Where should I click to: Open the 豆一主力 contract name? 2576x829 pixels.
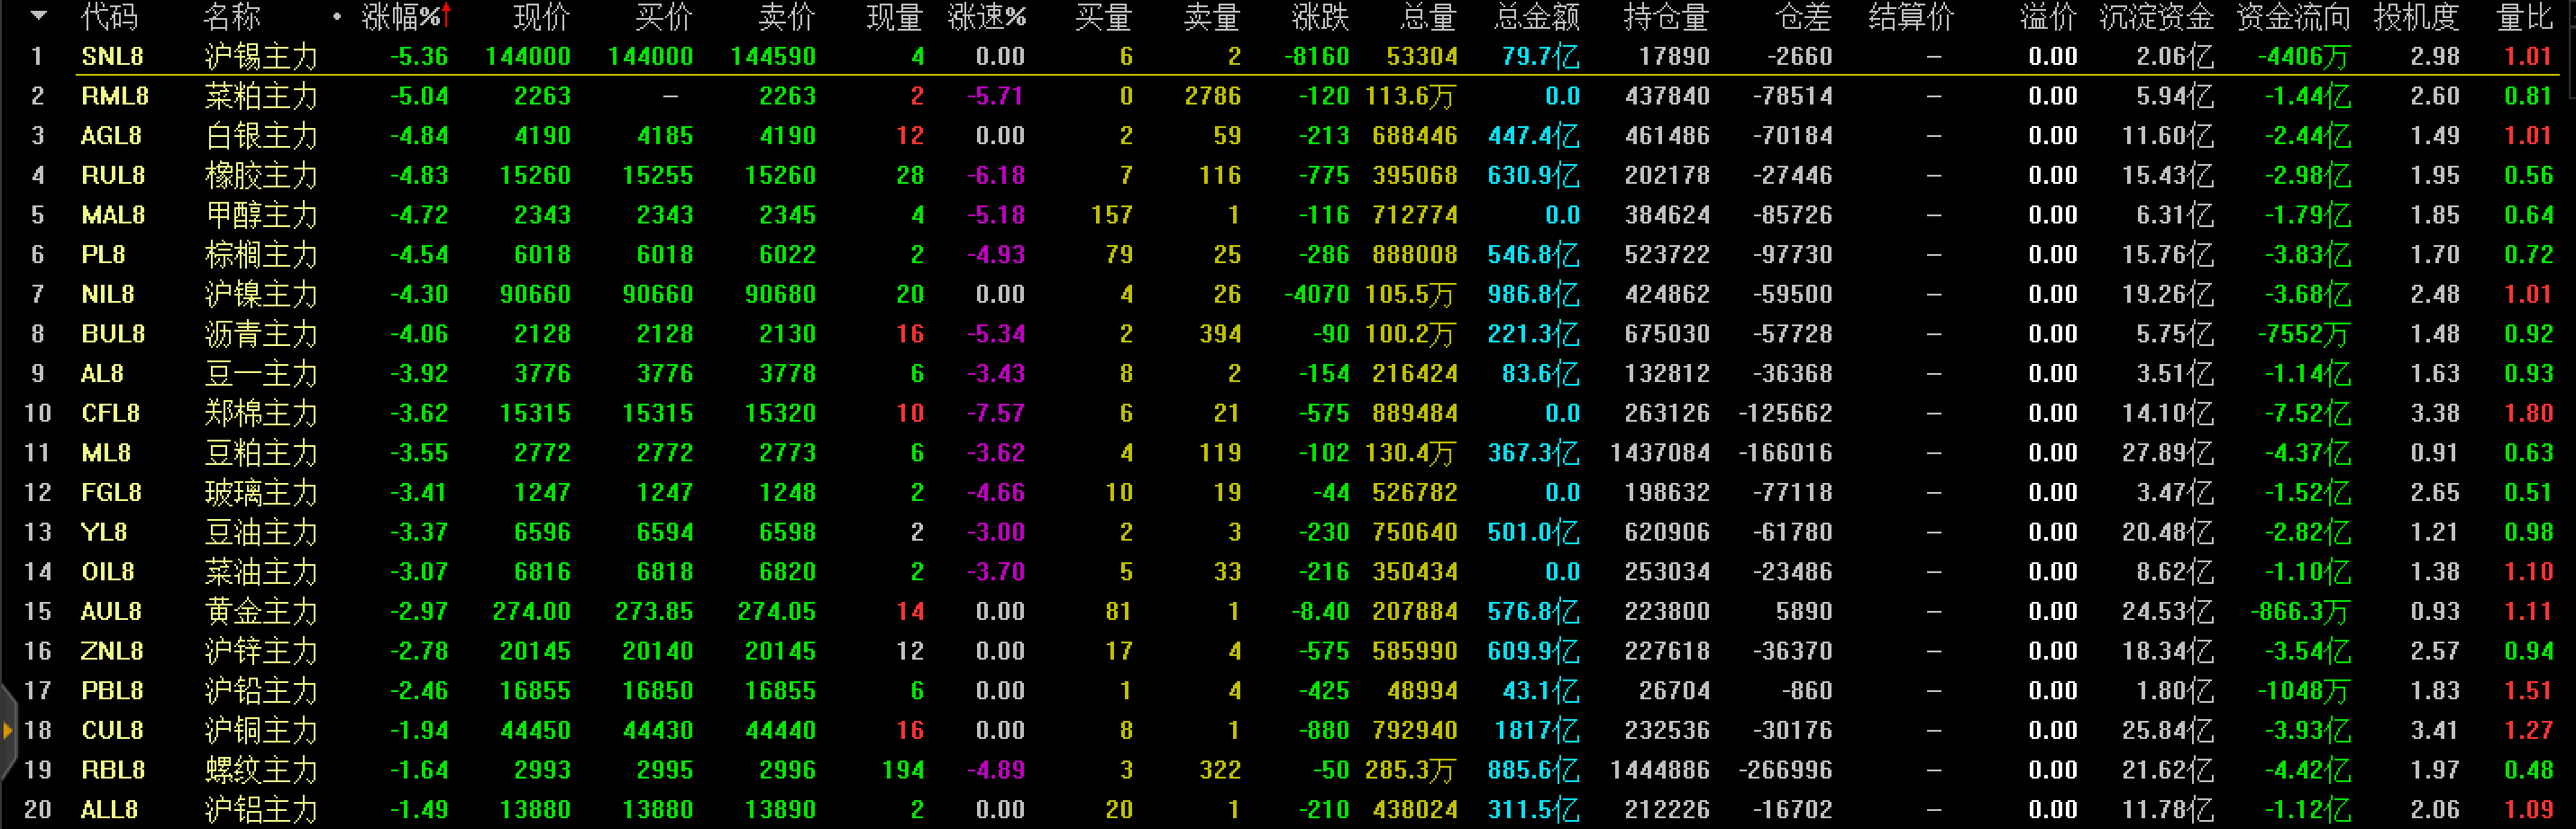coord(261,374)
